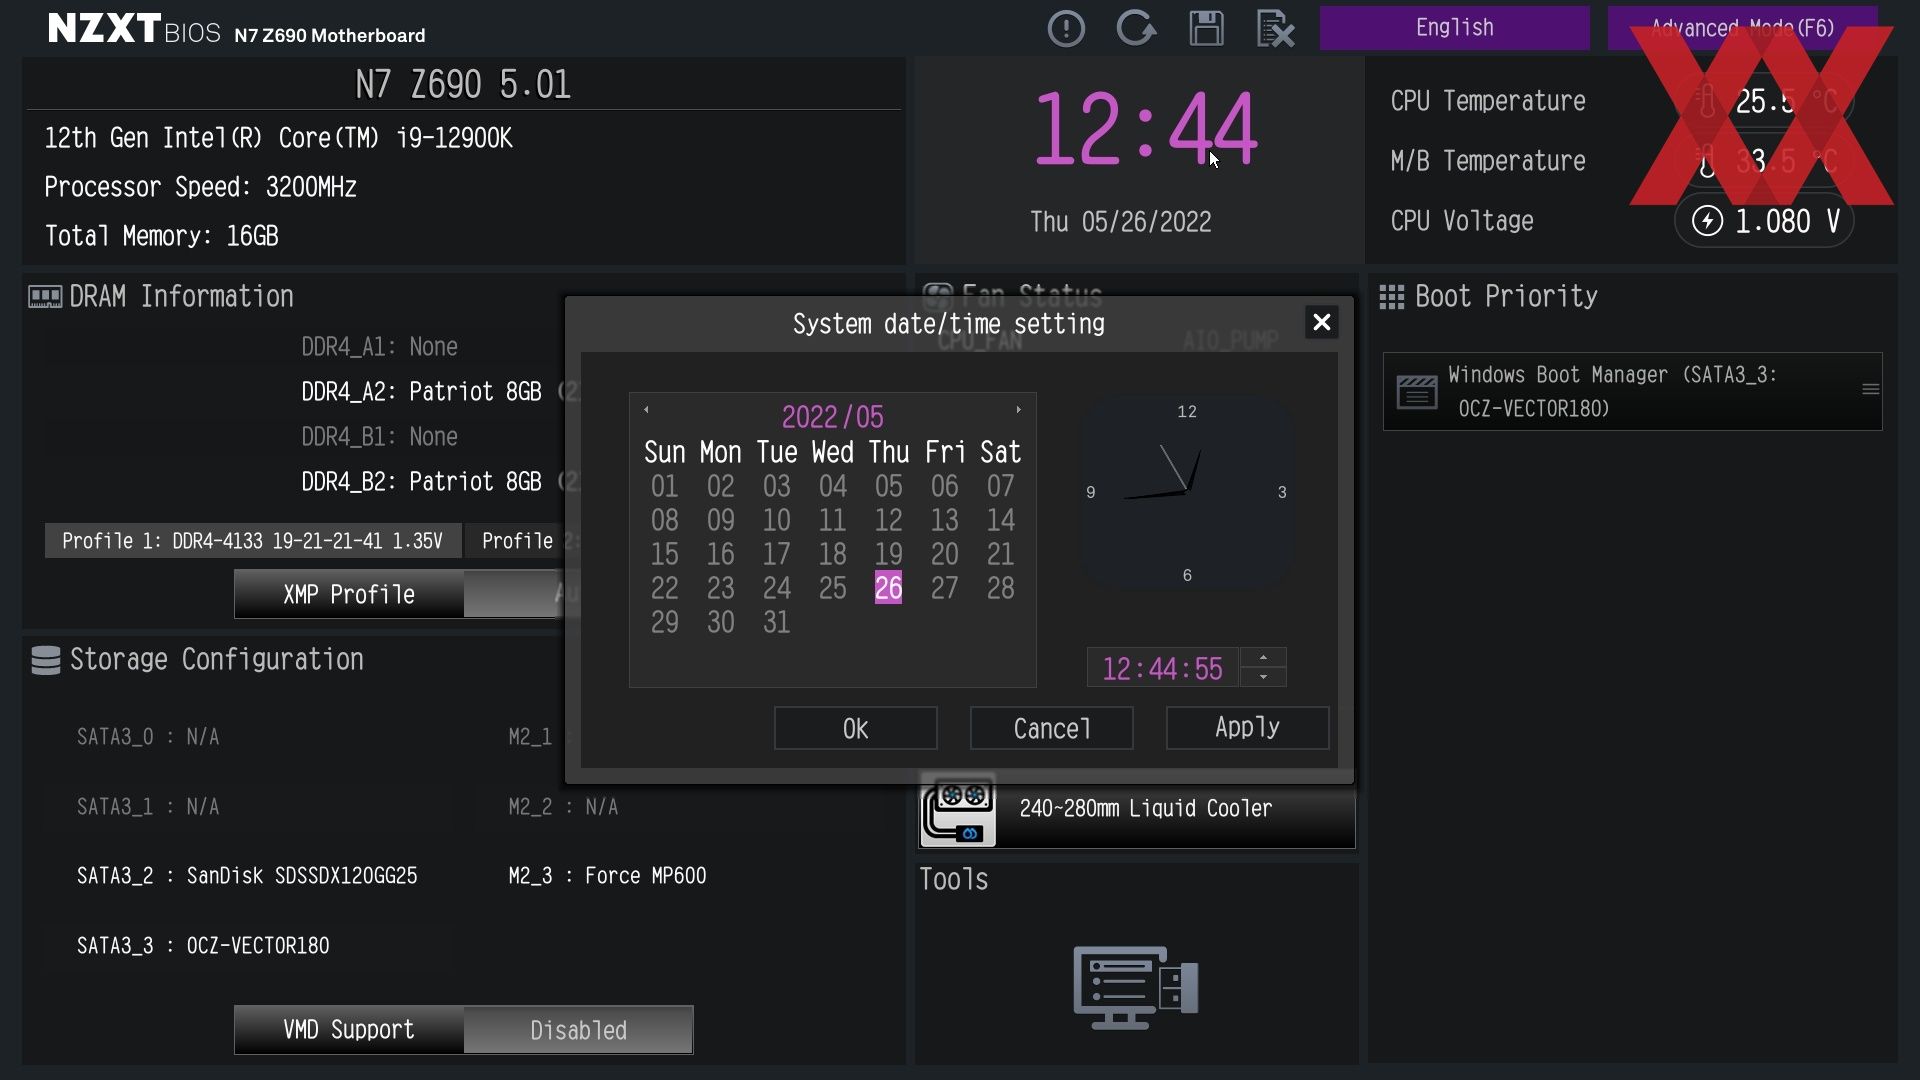Image resolution: width=1920 pixels, height=1080 pixels.
Task: Select day 10 in the calendar
Action: (776, 520)
